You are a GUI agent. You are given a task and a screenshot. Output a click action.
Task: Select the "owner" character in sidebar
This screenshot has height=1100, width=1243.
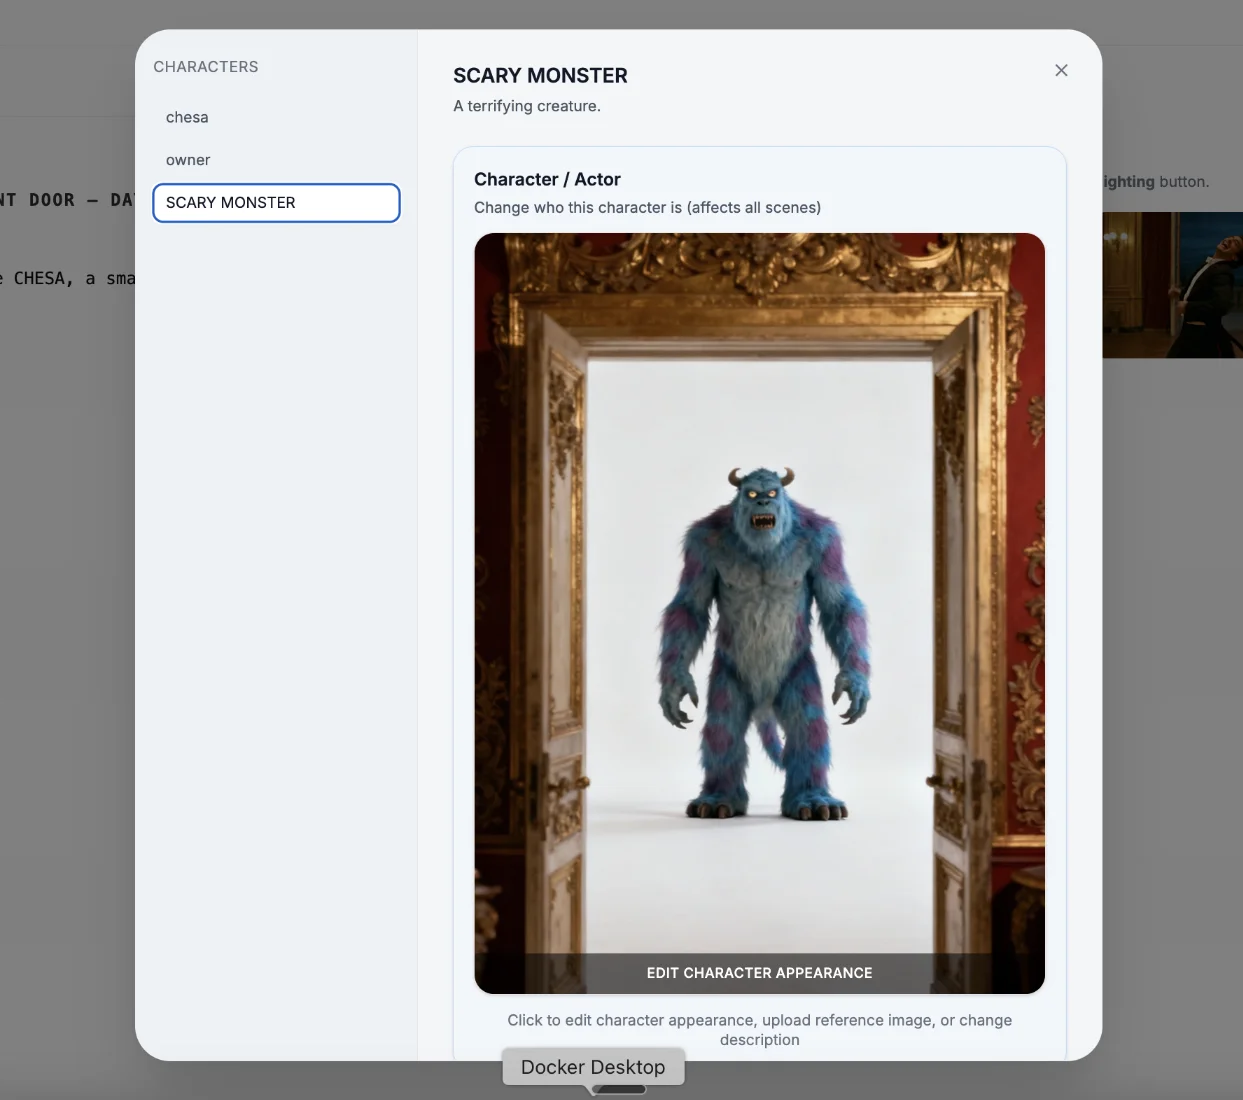pos(188,159)
